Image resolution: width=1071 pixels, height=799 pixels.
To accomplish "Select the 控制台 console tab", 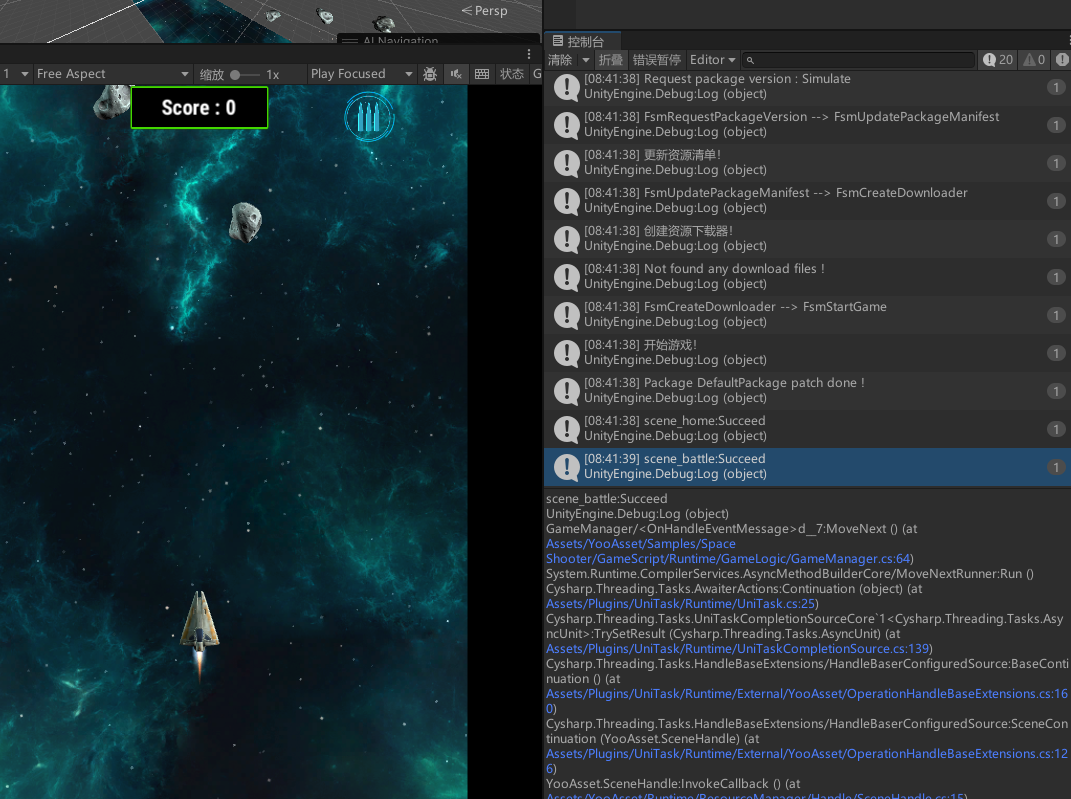I will pos(581,41).
